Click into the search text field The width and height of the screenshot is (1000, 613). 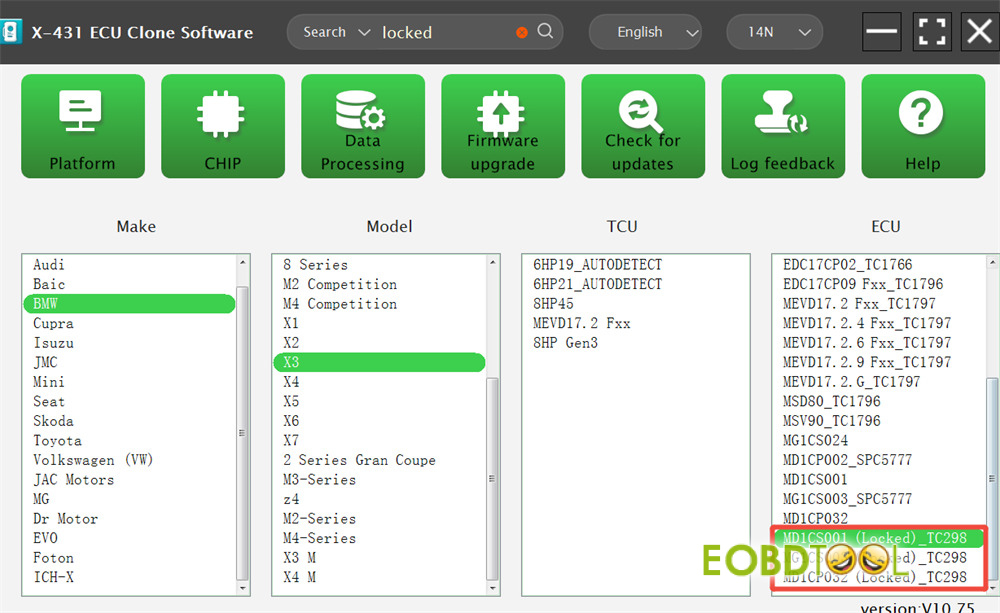coord(446,32)
